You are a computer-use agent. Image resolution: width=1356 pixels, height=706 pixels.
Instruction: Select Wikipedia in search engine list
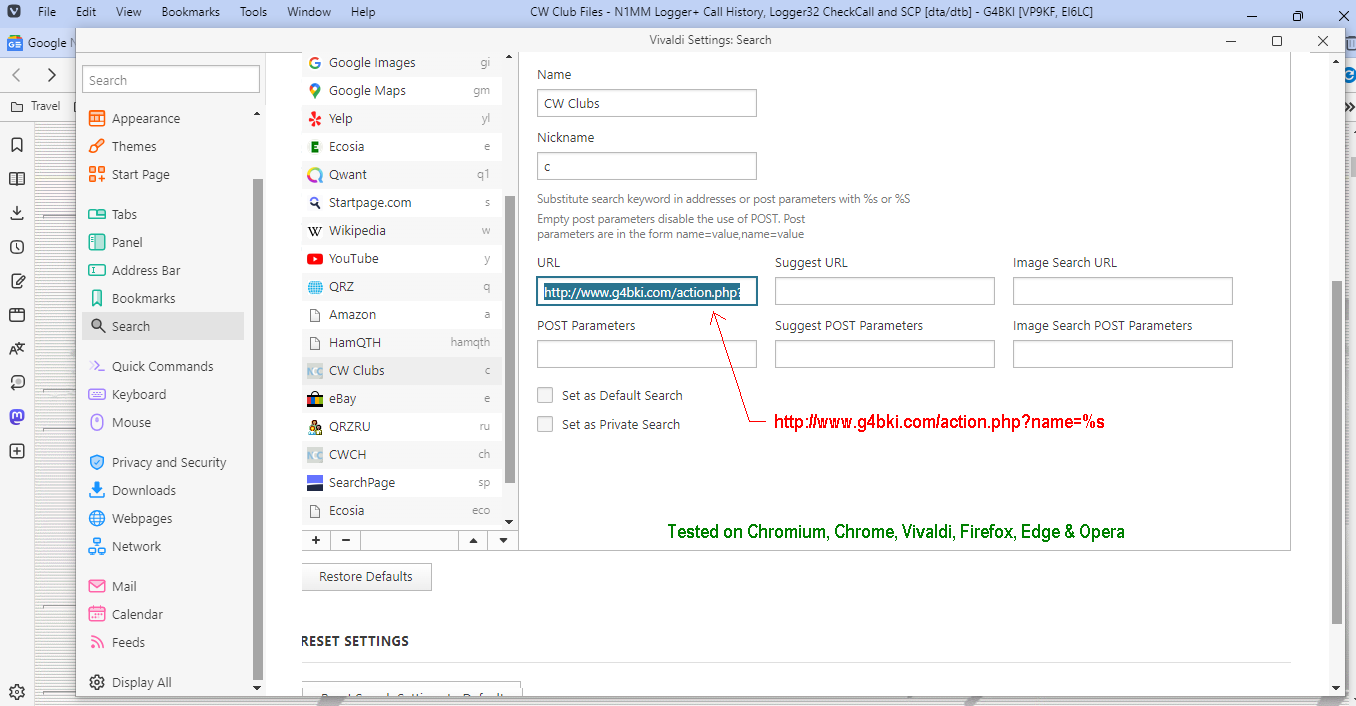402,230
